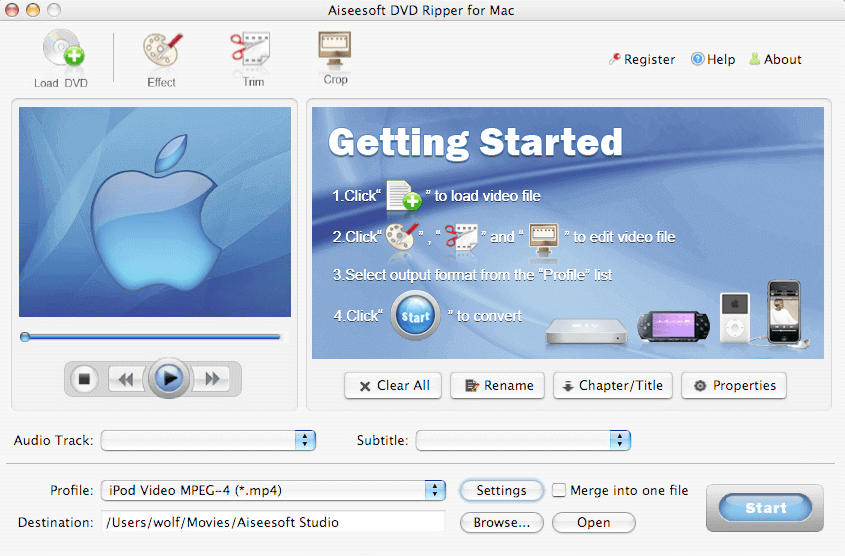Open the About dialog
The width and height of the screenshot is (845, 556).
[x=775, y=59]
